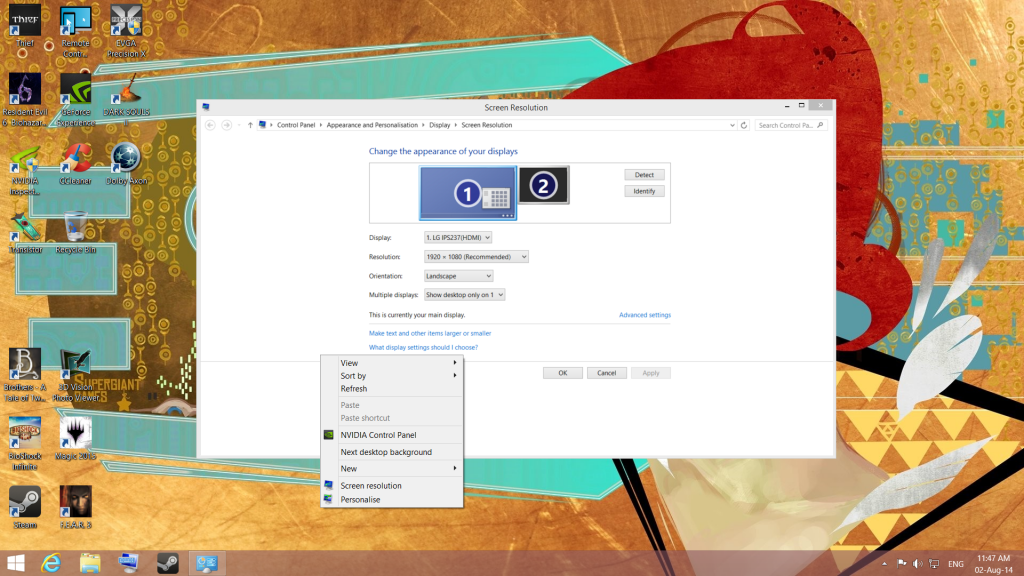Click the Screen Resolution taskbar button
1024x576 pixels.
(x=207, y=563)
